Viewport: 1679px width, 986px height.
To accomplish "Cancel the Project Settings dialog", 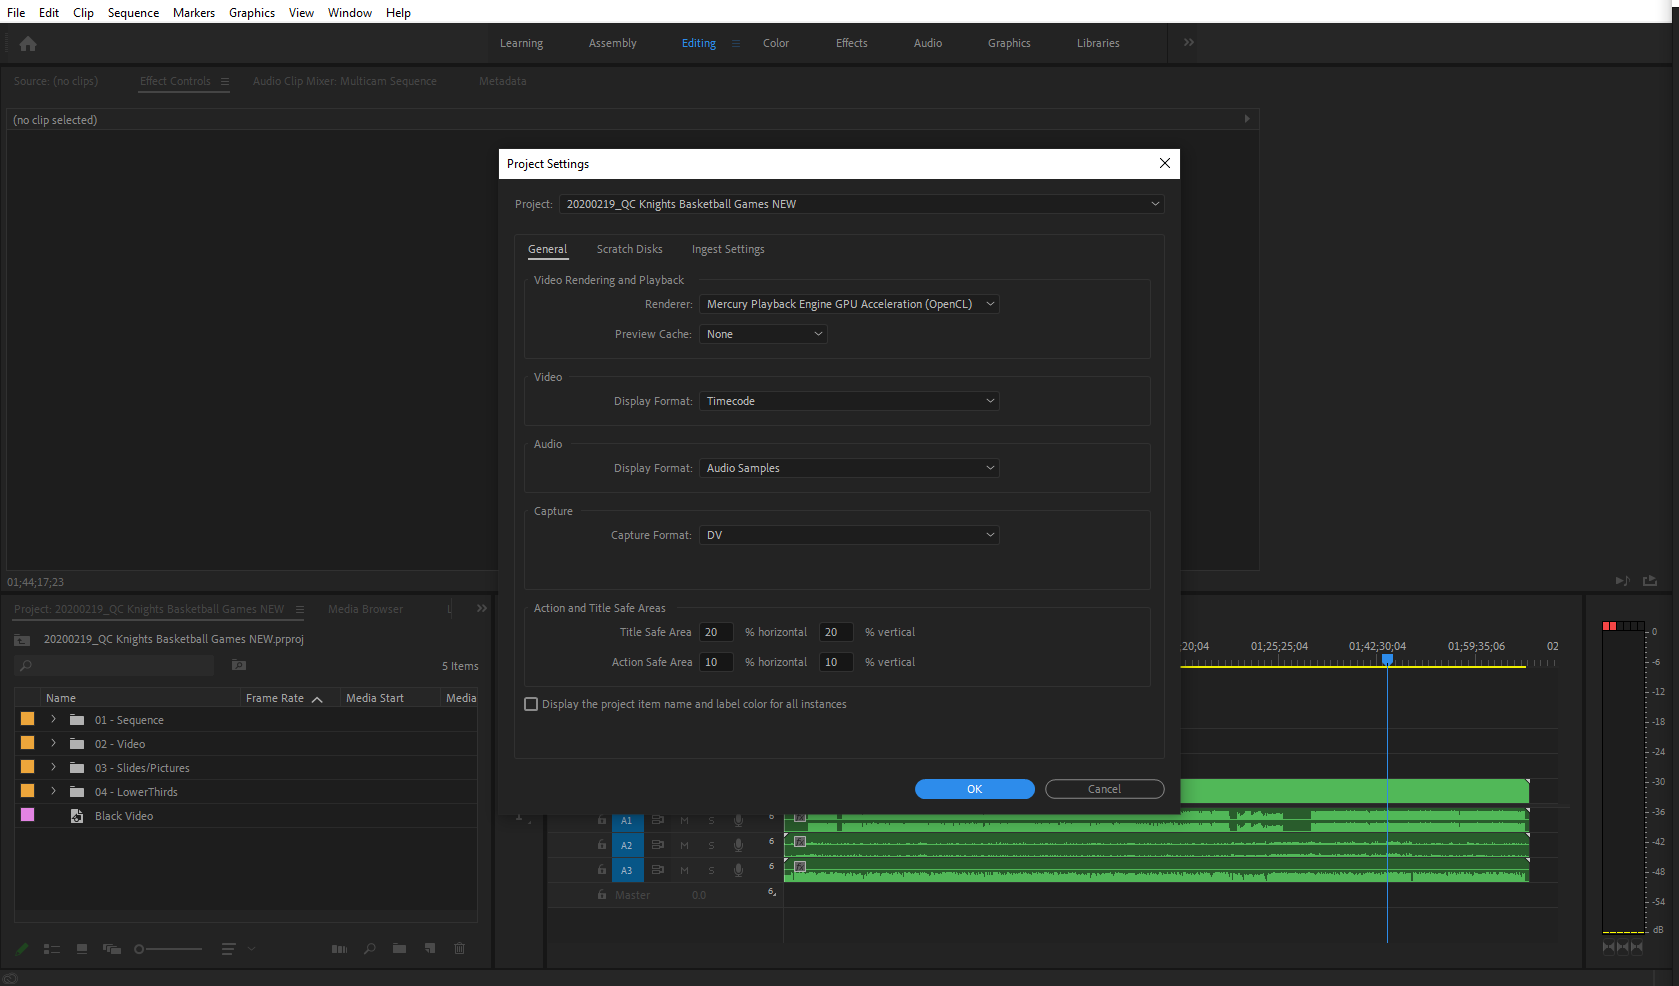I will click(x=1104, y=789).
